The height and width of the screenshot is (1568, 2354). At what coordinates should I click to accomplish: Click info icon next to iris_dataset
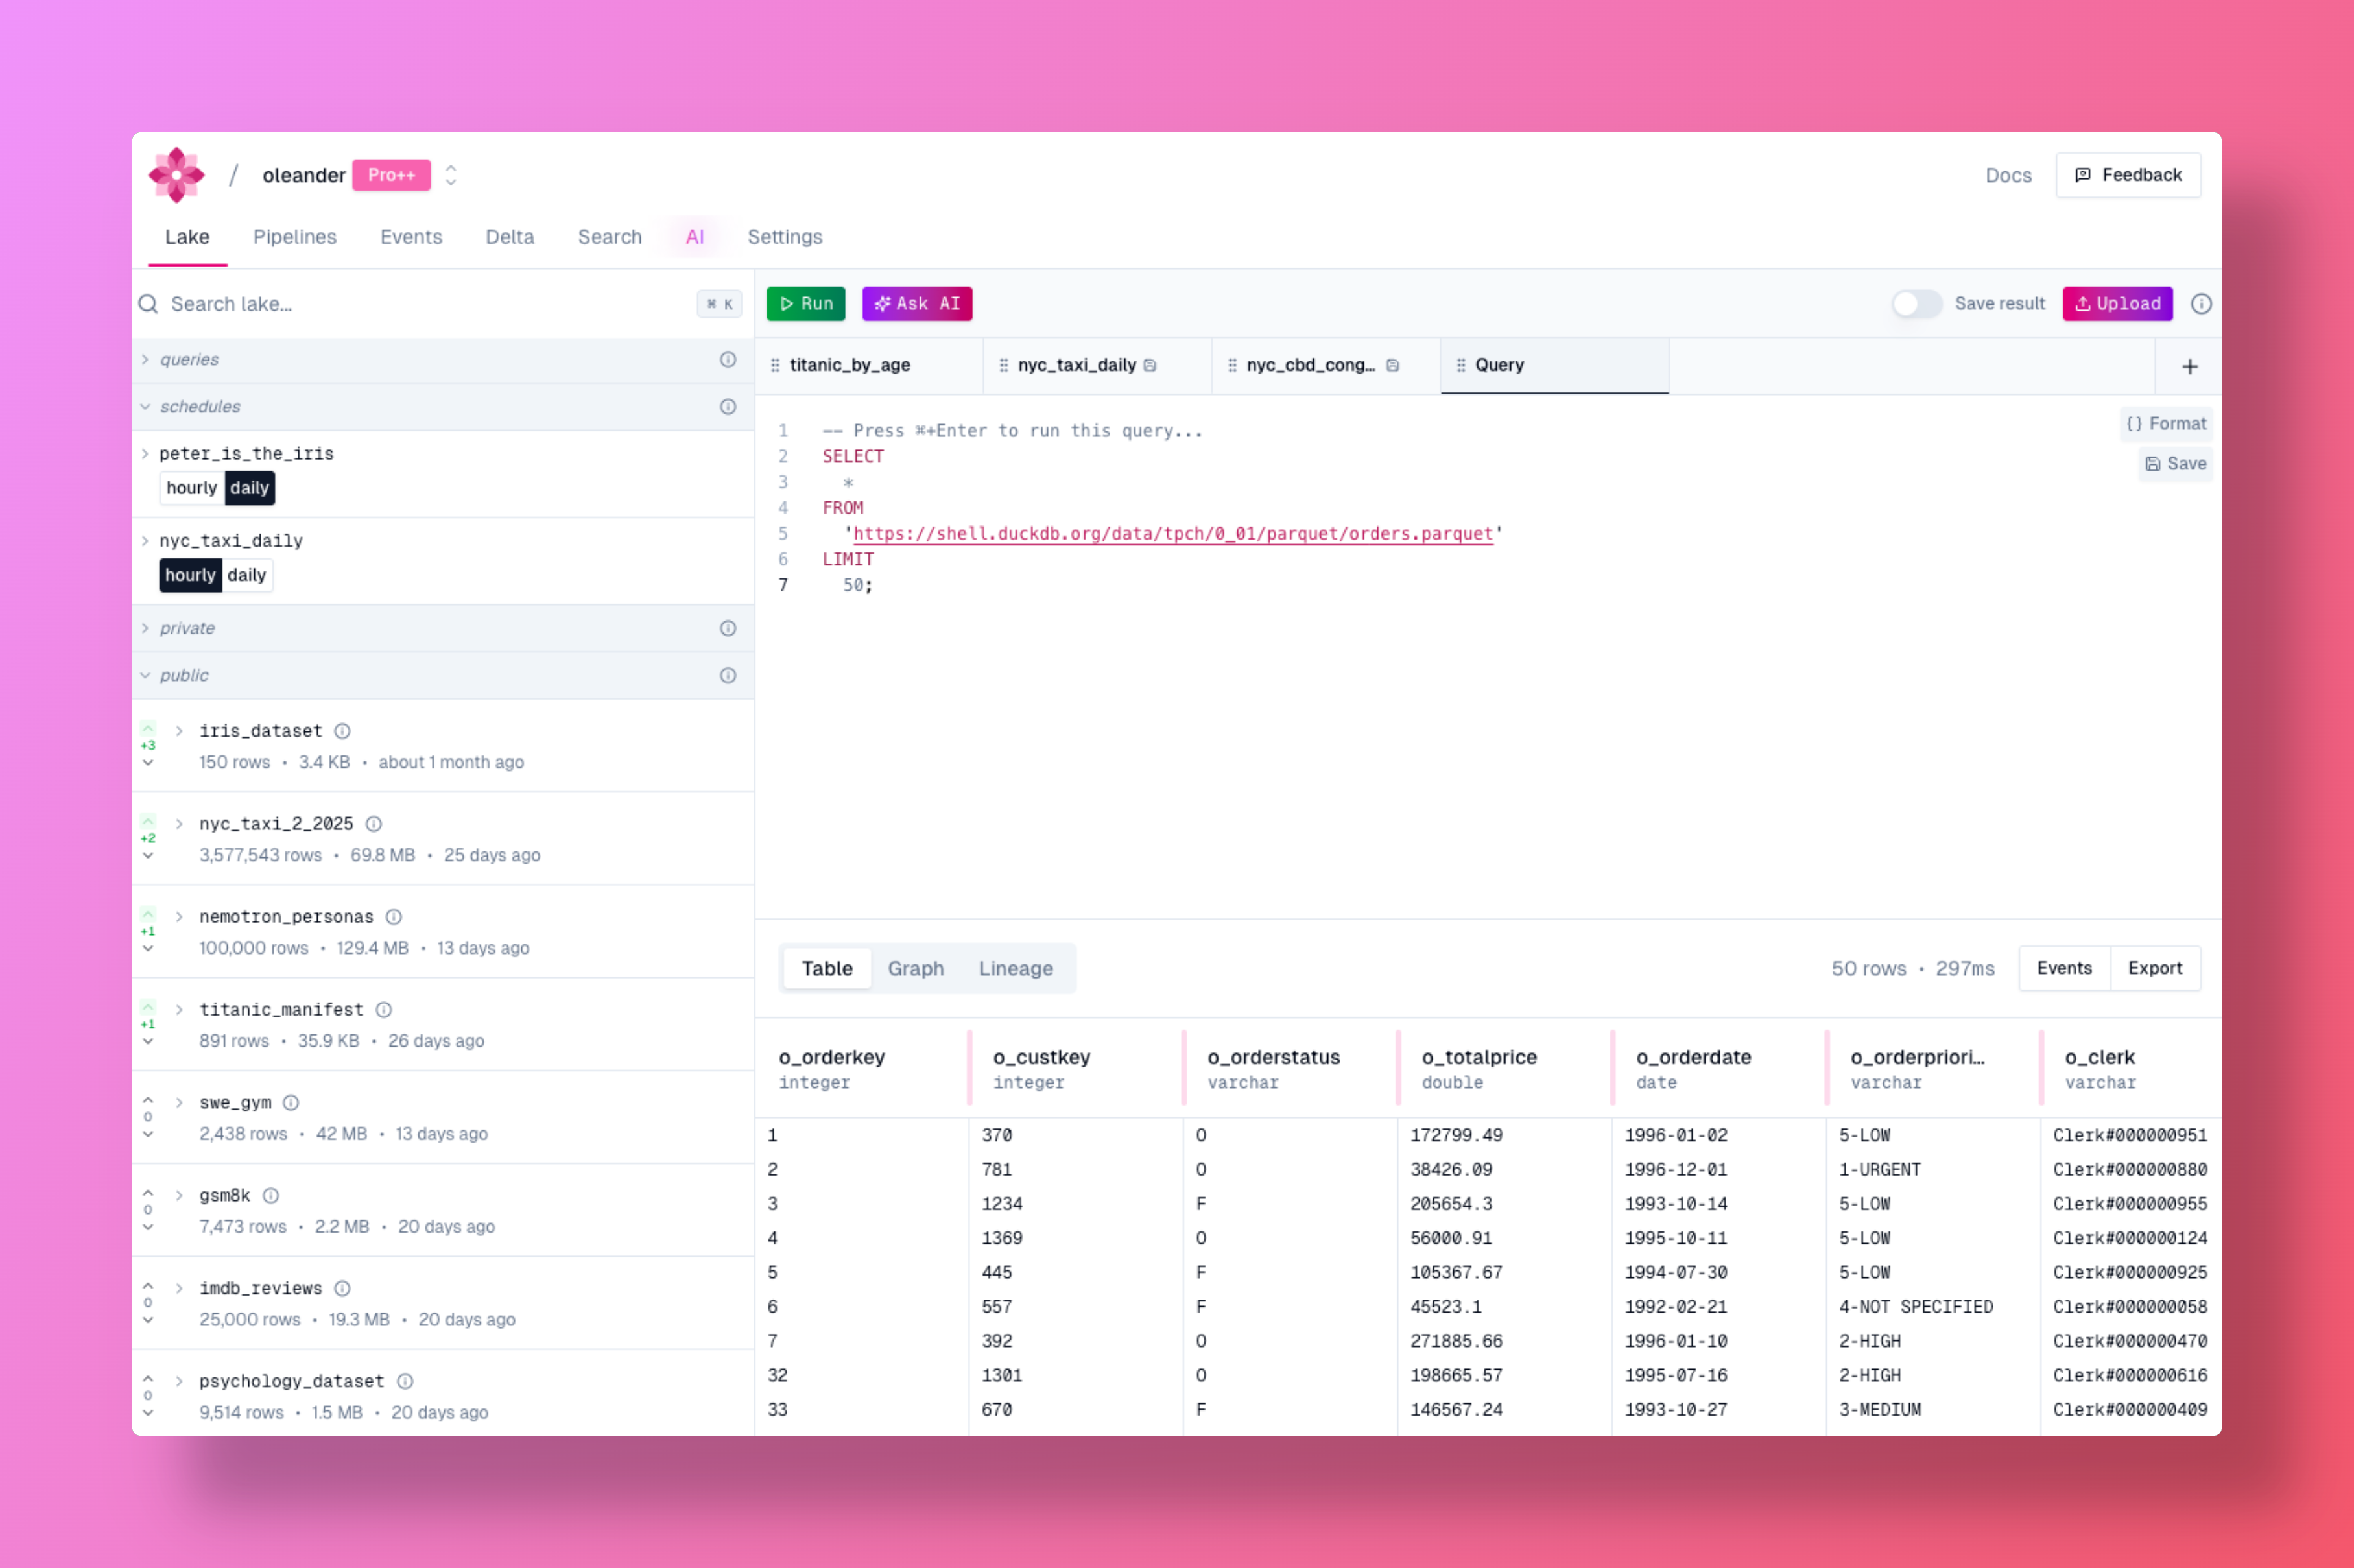pyautogui.click(x=342, y=731)
